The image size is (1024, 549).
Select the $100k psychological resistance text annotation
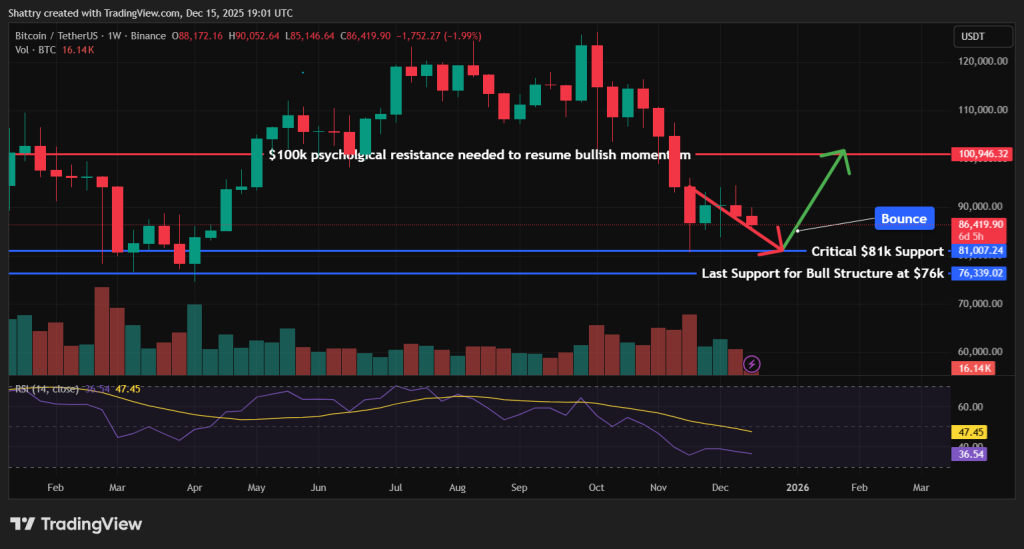point(478,155)
